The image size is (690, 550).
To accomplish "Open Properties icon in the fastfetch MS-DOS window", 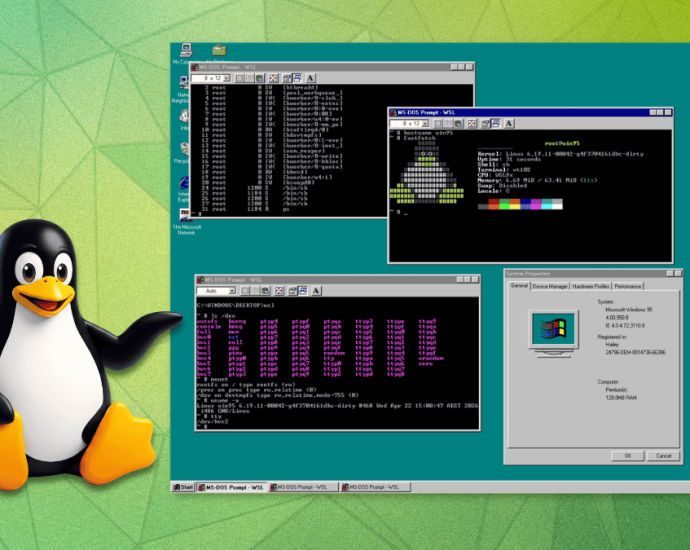I will [x=485, y=124].
